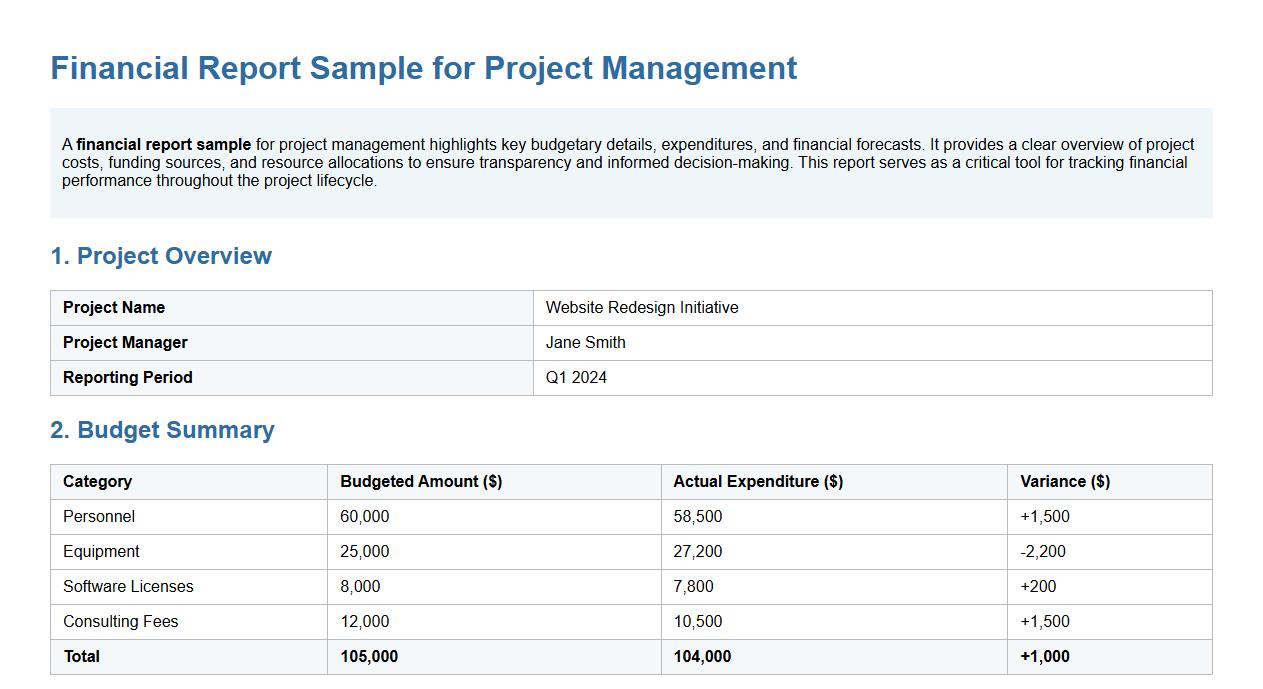The image size is (1263, 689).
Task: Select the introductory summary paragraph text
Action: pos(628,162)
